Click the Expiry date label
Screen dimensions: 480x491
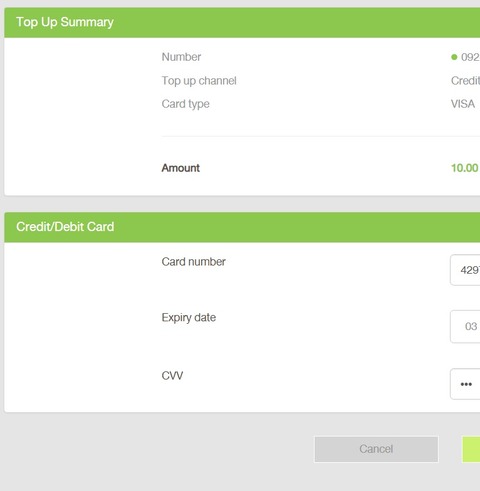[189, 317]
